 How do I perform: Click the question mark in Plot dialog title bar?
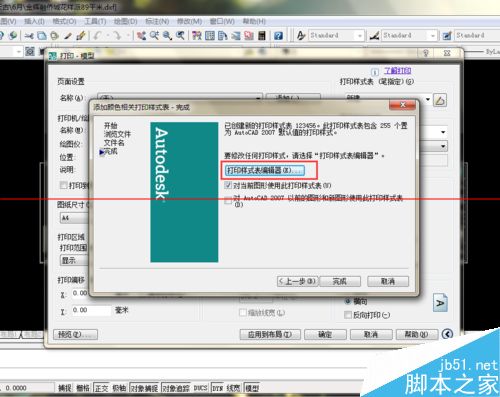point(425,53)
